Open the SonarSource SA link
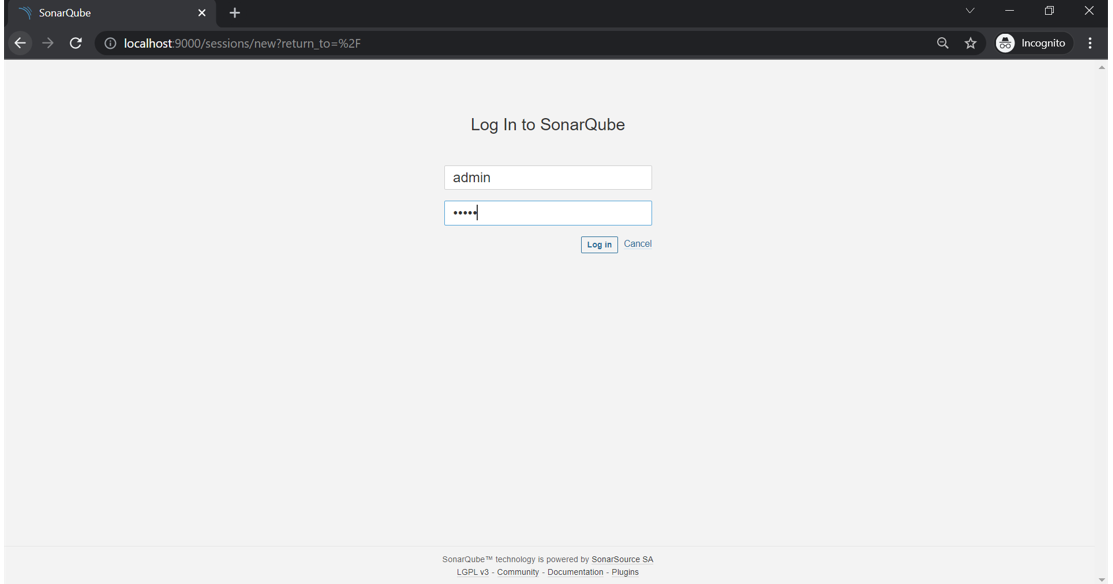The width and height of the screenshot is (1113, 584). point(622,559)
